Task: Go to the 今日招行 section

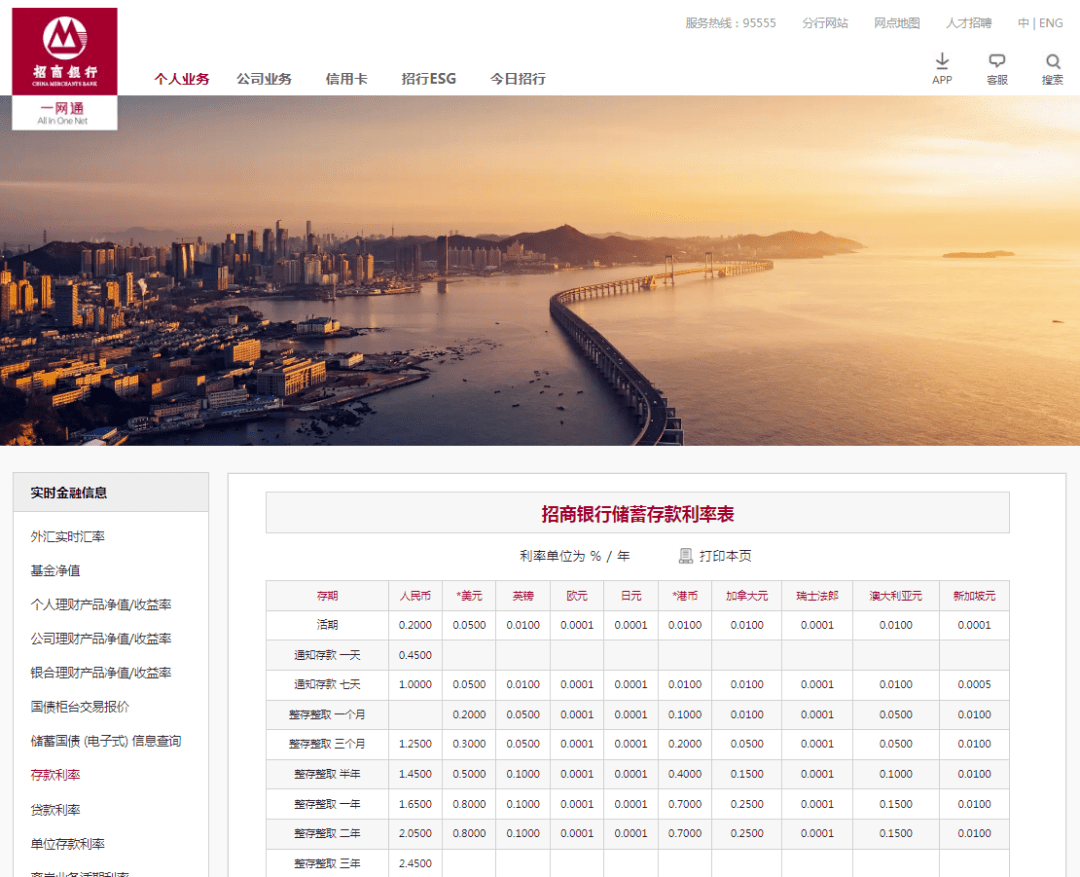Action: [x=518, y=79]
